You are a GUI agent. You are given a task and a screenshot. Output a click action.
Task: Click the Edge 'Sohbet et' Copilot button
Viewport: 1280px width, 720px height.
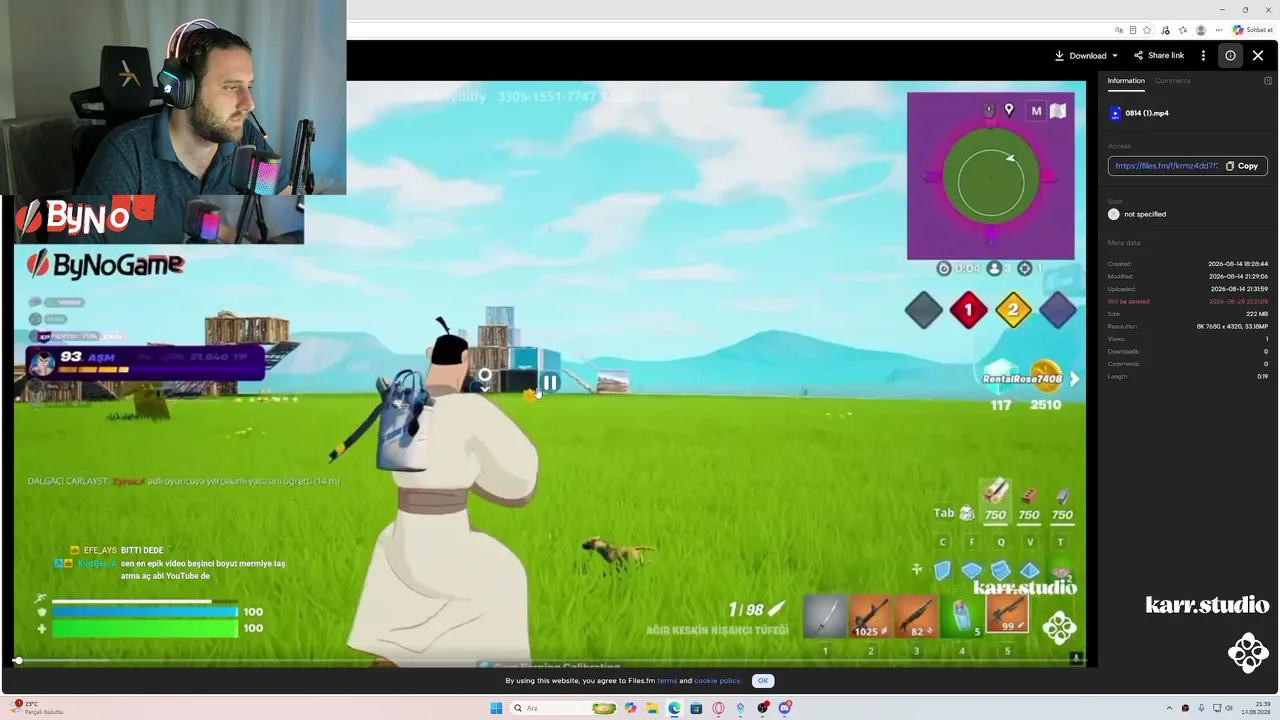tap(1251, 30)
